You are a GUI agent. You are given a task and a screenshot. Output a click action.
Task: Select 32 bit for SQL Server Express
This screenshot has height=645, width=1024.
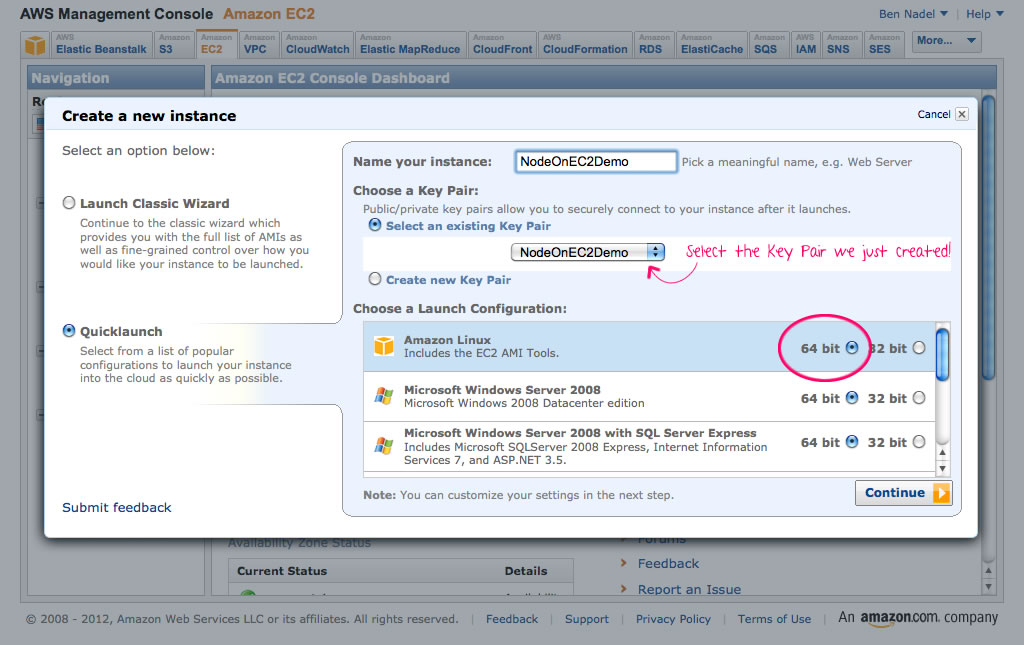(919, 442)
